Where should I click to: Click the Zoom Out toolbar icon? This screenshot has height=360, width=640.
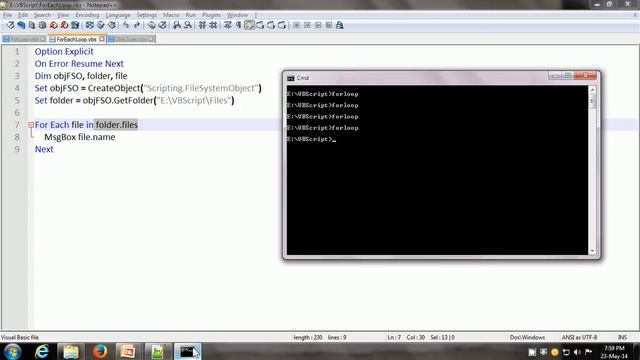(x=188, y=25)
